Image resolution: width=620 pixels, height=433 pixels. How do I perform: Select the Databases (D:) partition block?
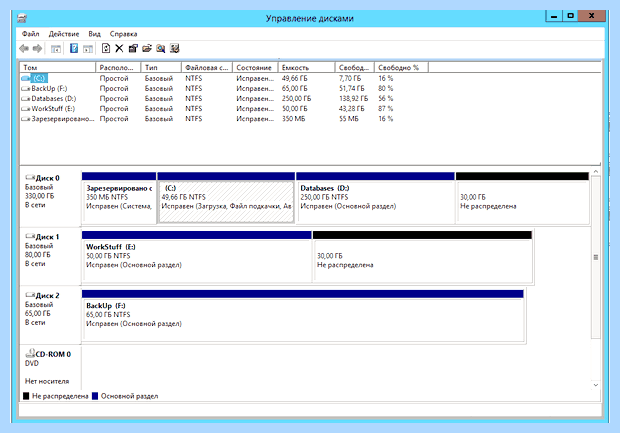pyautogui.click(x=375, y=198)
